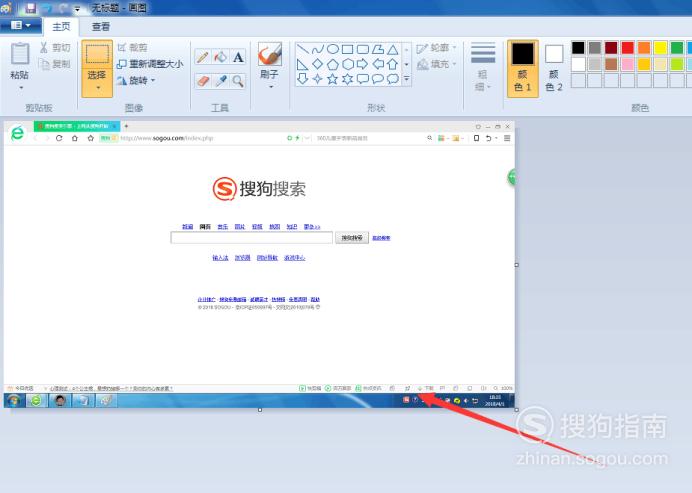
Task: Choose the Curve shape
Action: 318,49
